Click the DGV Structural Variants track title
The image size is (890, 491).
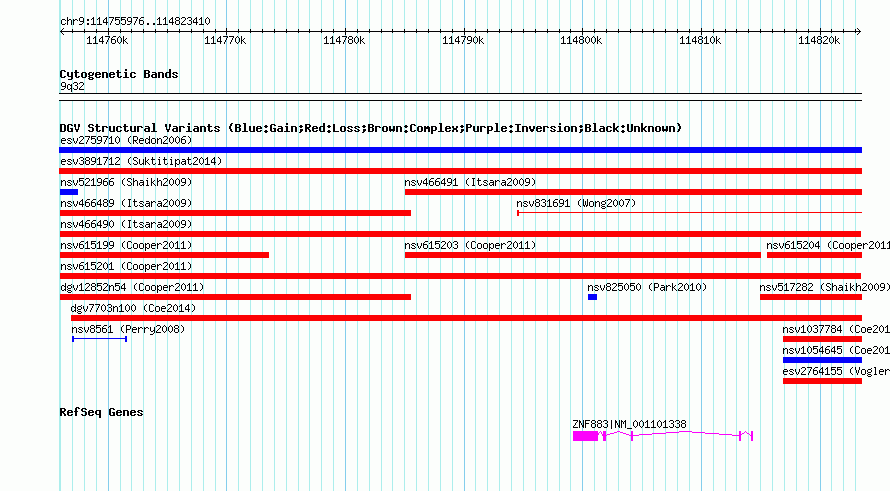[371, 128]
